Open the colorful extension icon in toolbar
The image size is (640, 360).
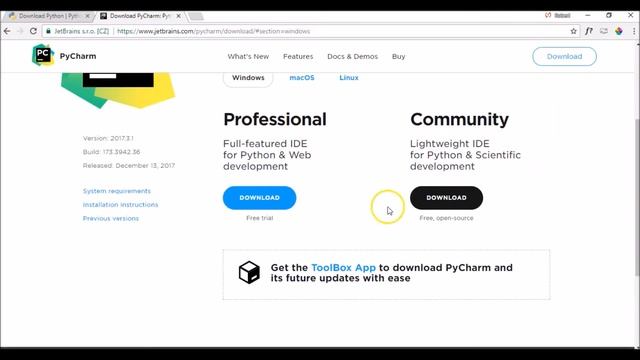619,31
